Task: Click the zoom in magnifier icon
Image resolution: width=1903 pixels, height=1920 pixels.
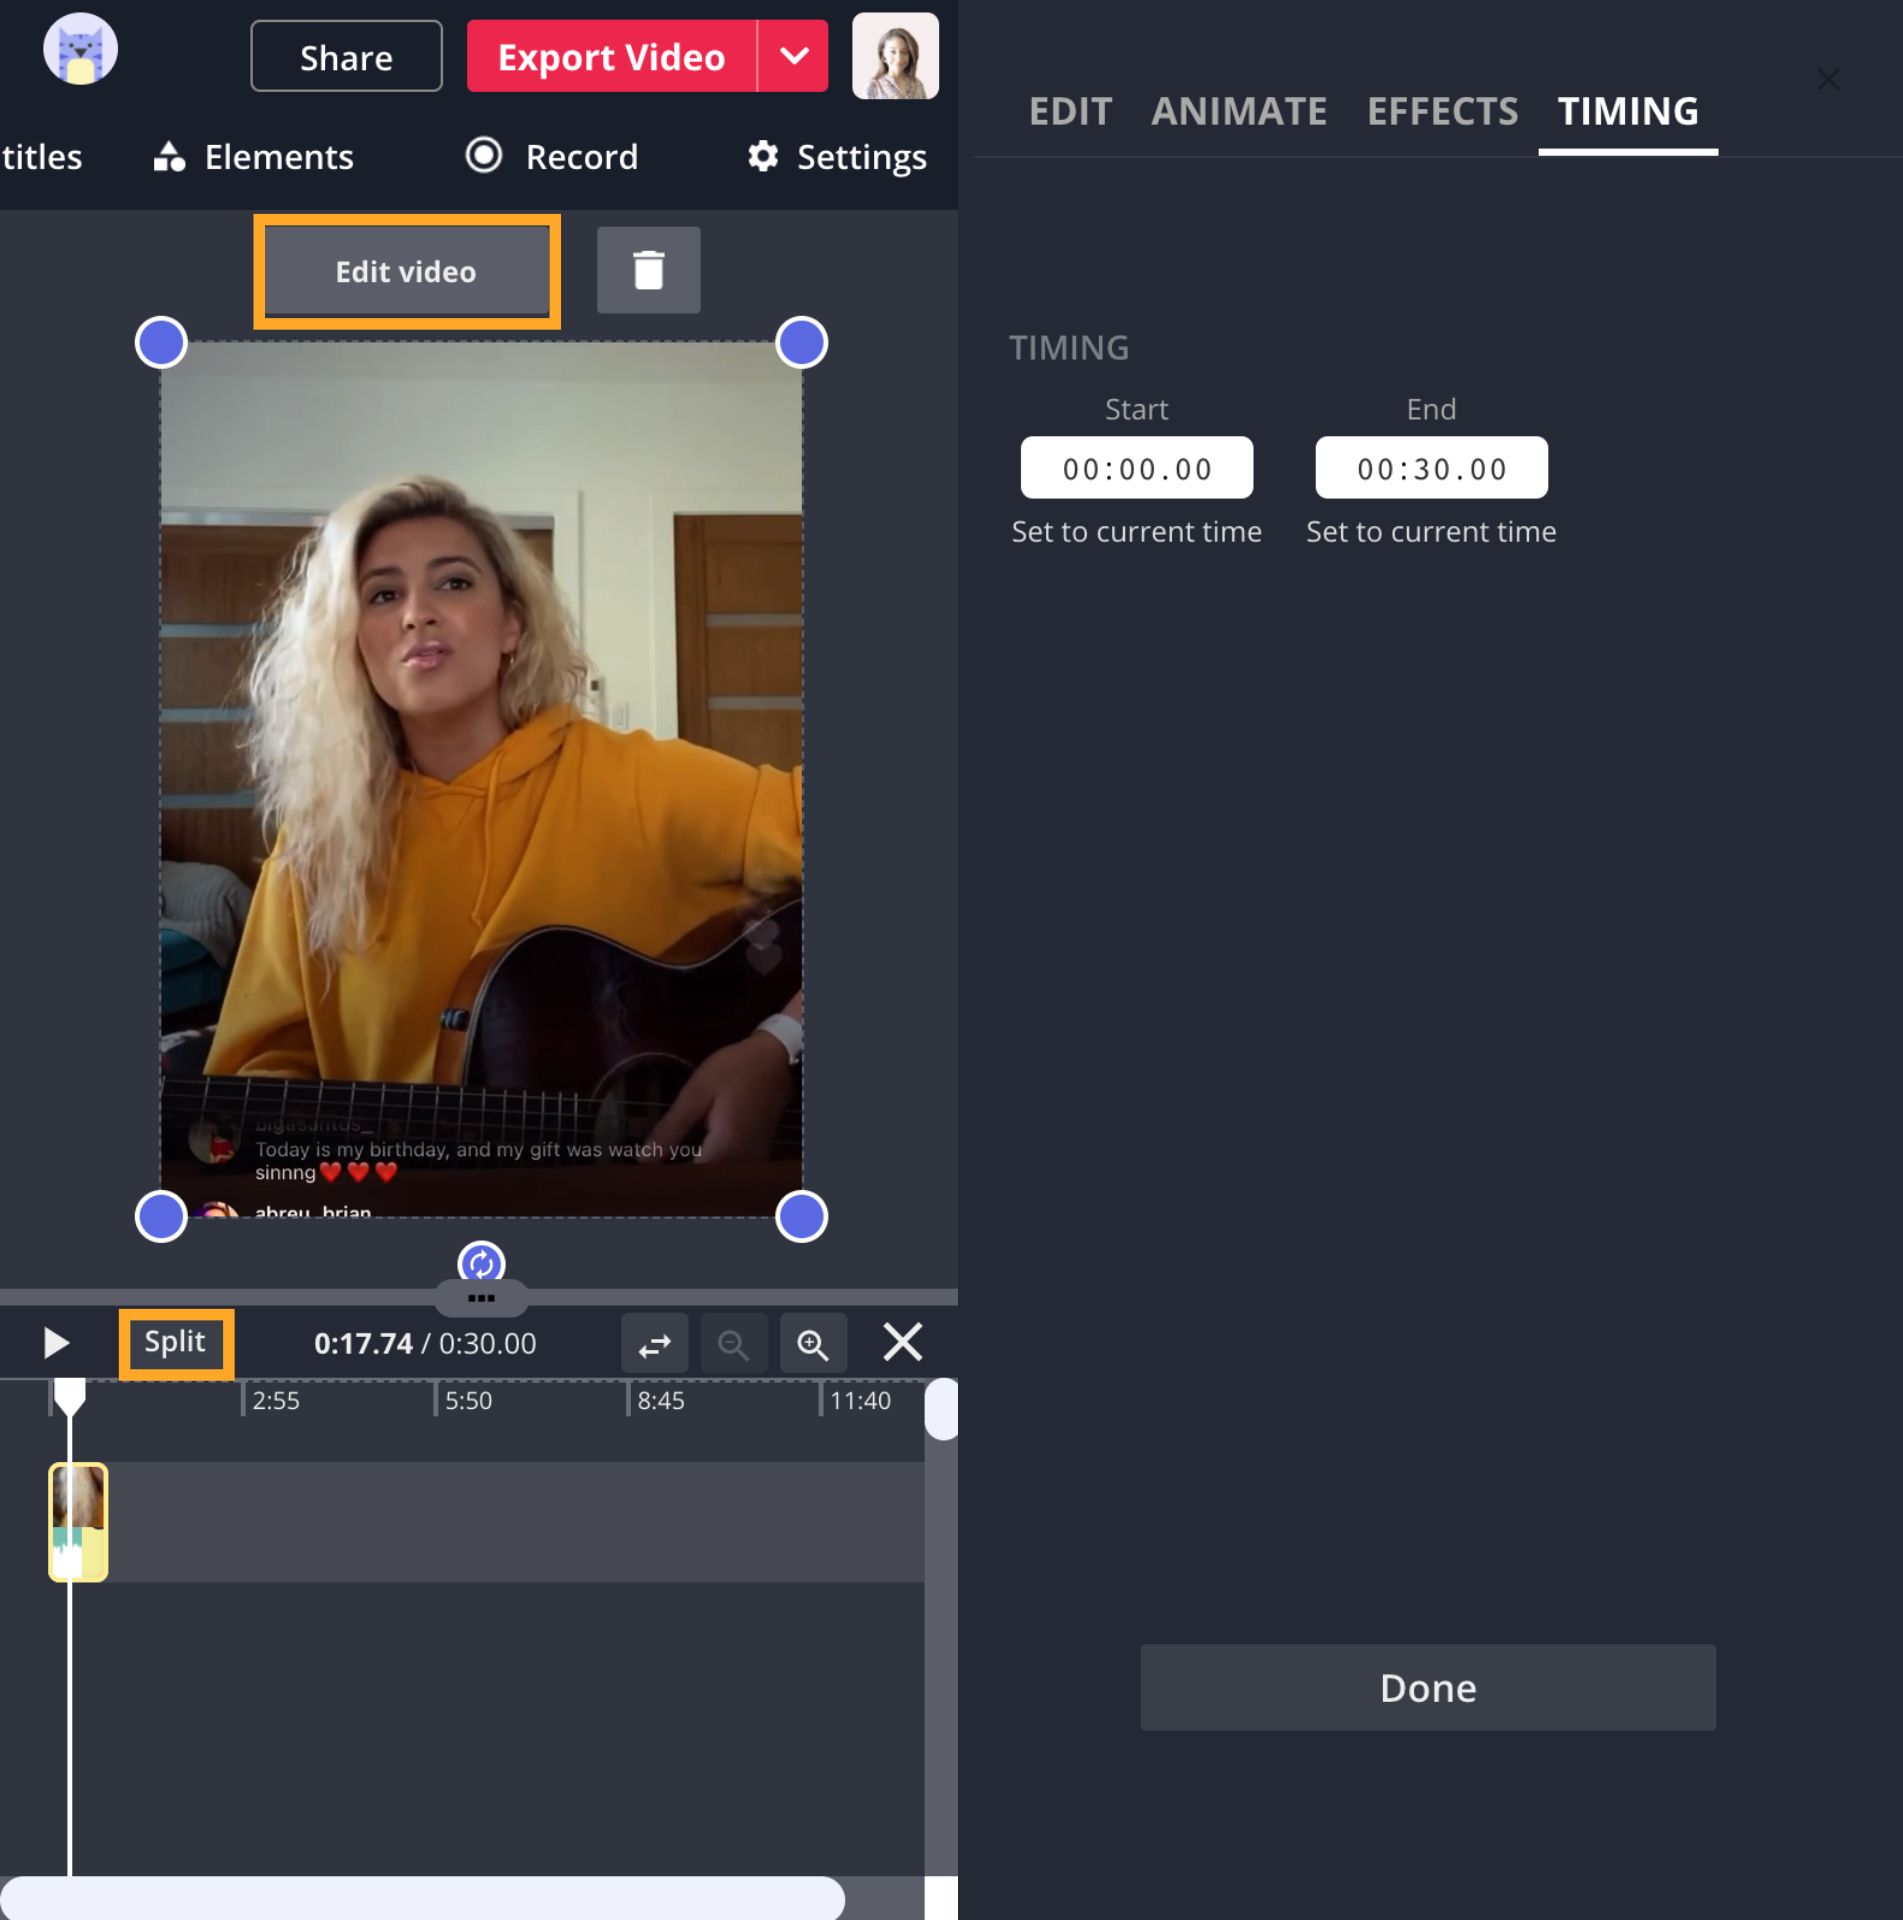Action: pos(812,1344)
